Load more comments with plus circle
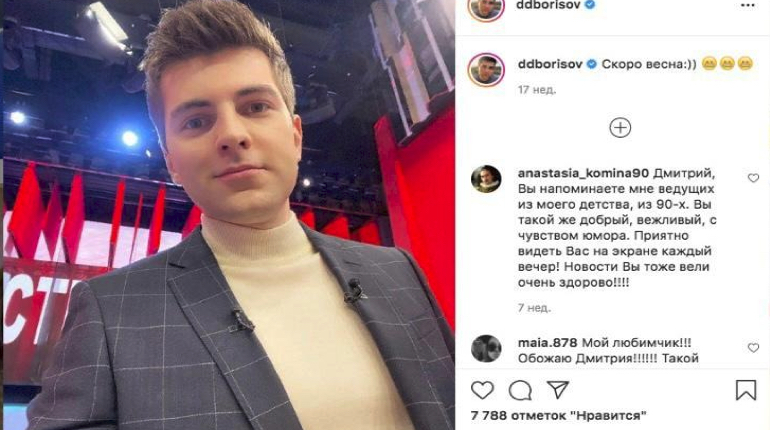770x430 pixels. point(620,128)
